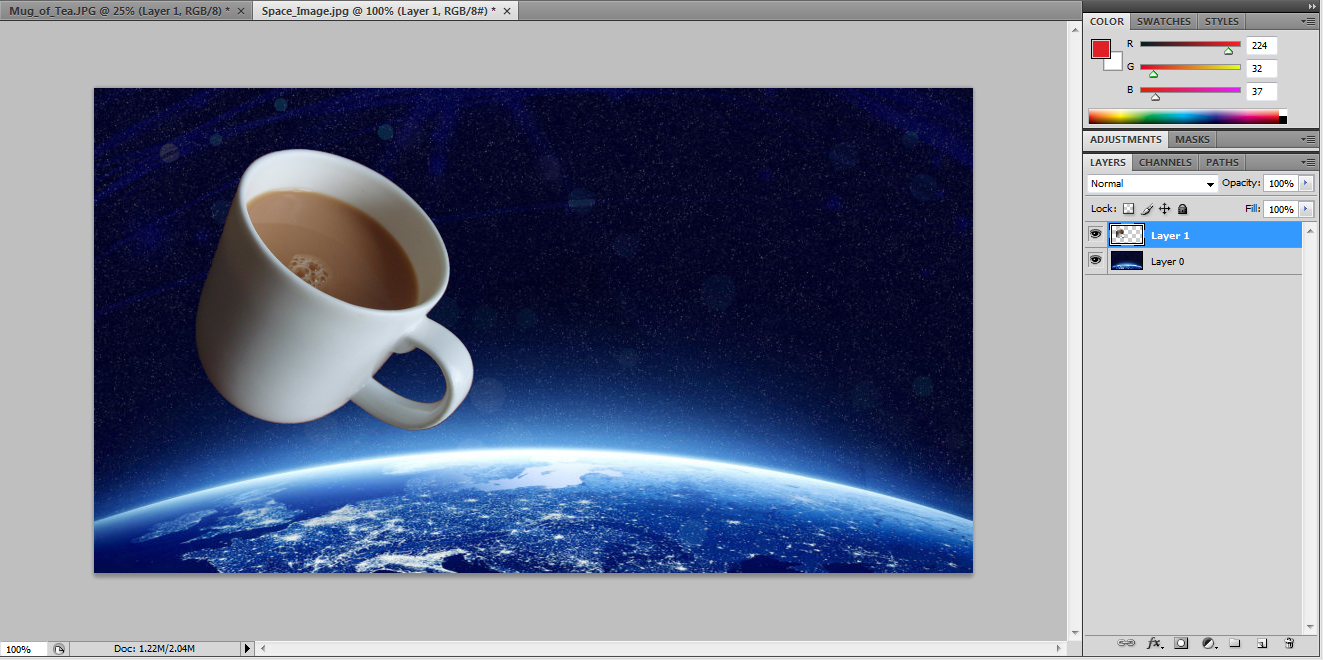
Task: Create a new layer group folder
Action: click(1235, 643)
